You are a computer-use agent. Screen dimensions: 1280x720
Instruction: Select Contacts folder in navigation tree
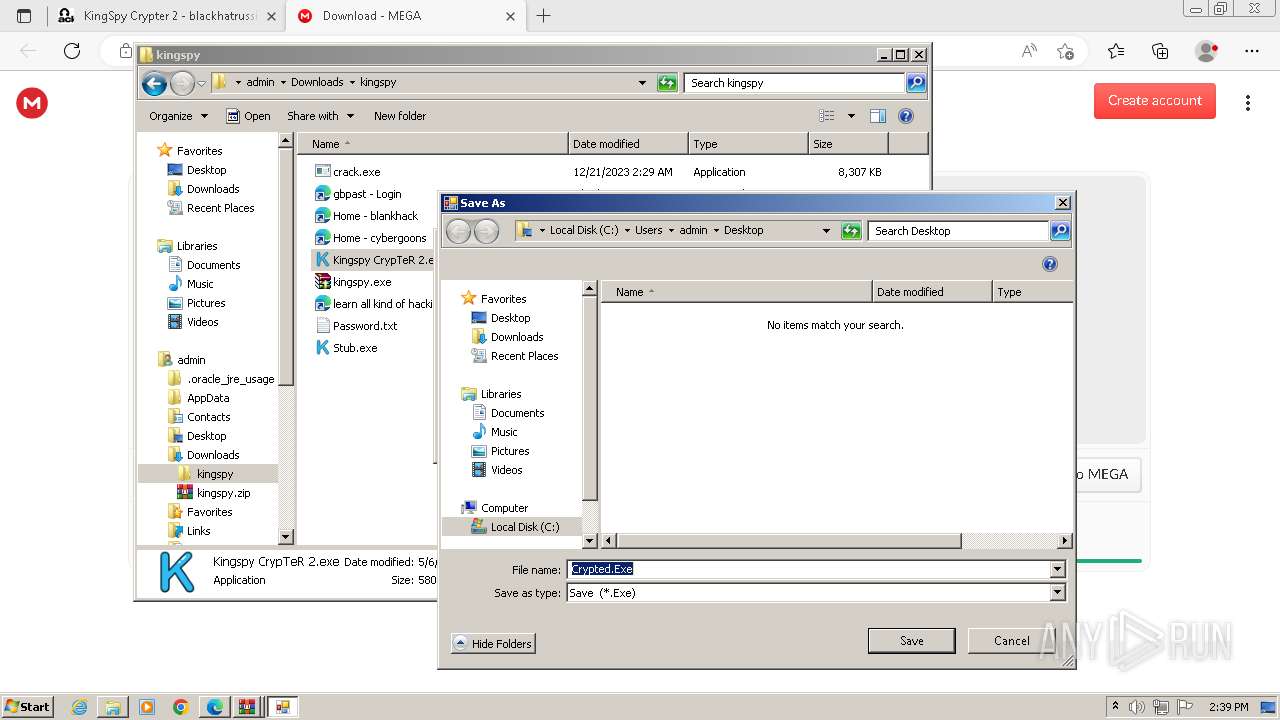(x=199, y=417)
